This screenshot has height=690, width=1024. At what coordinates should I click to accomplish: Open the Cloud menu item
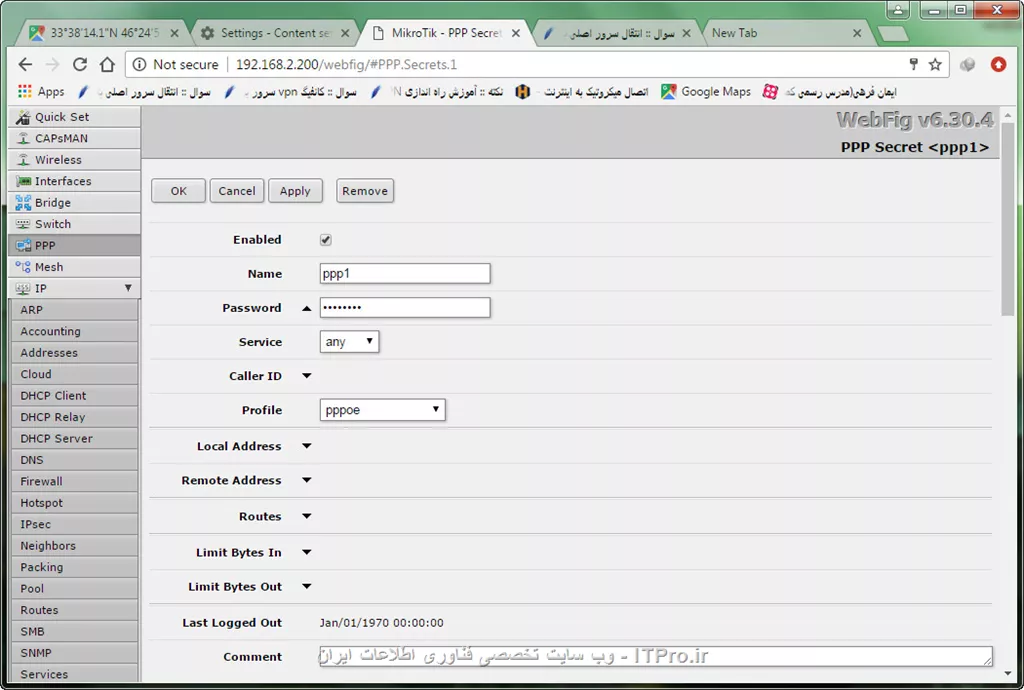(x=74, y=374)
